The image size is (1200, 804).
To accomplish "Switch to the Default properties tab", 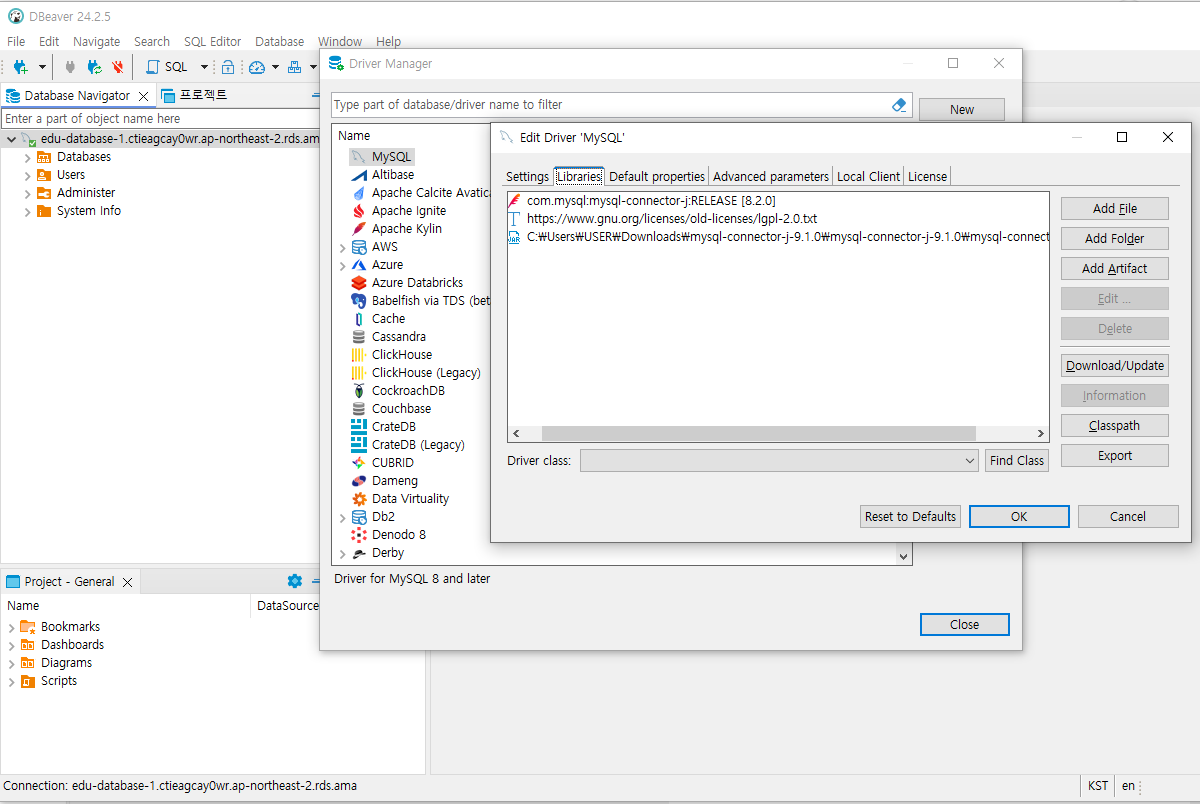I will [x=657, y=177].
